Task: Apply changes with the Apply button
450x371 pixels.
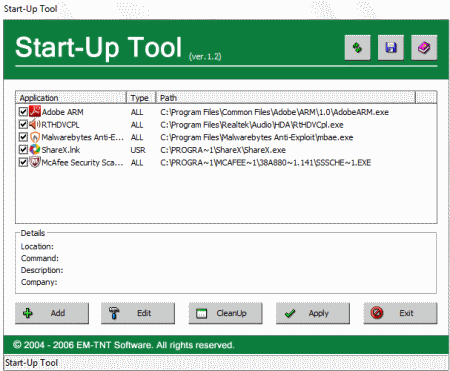Action: (313, 313)
